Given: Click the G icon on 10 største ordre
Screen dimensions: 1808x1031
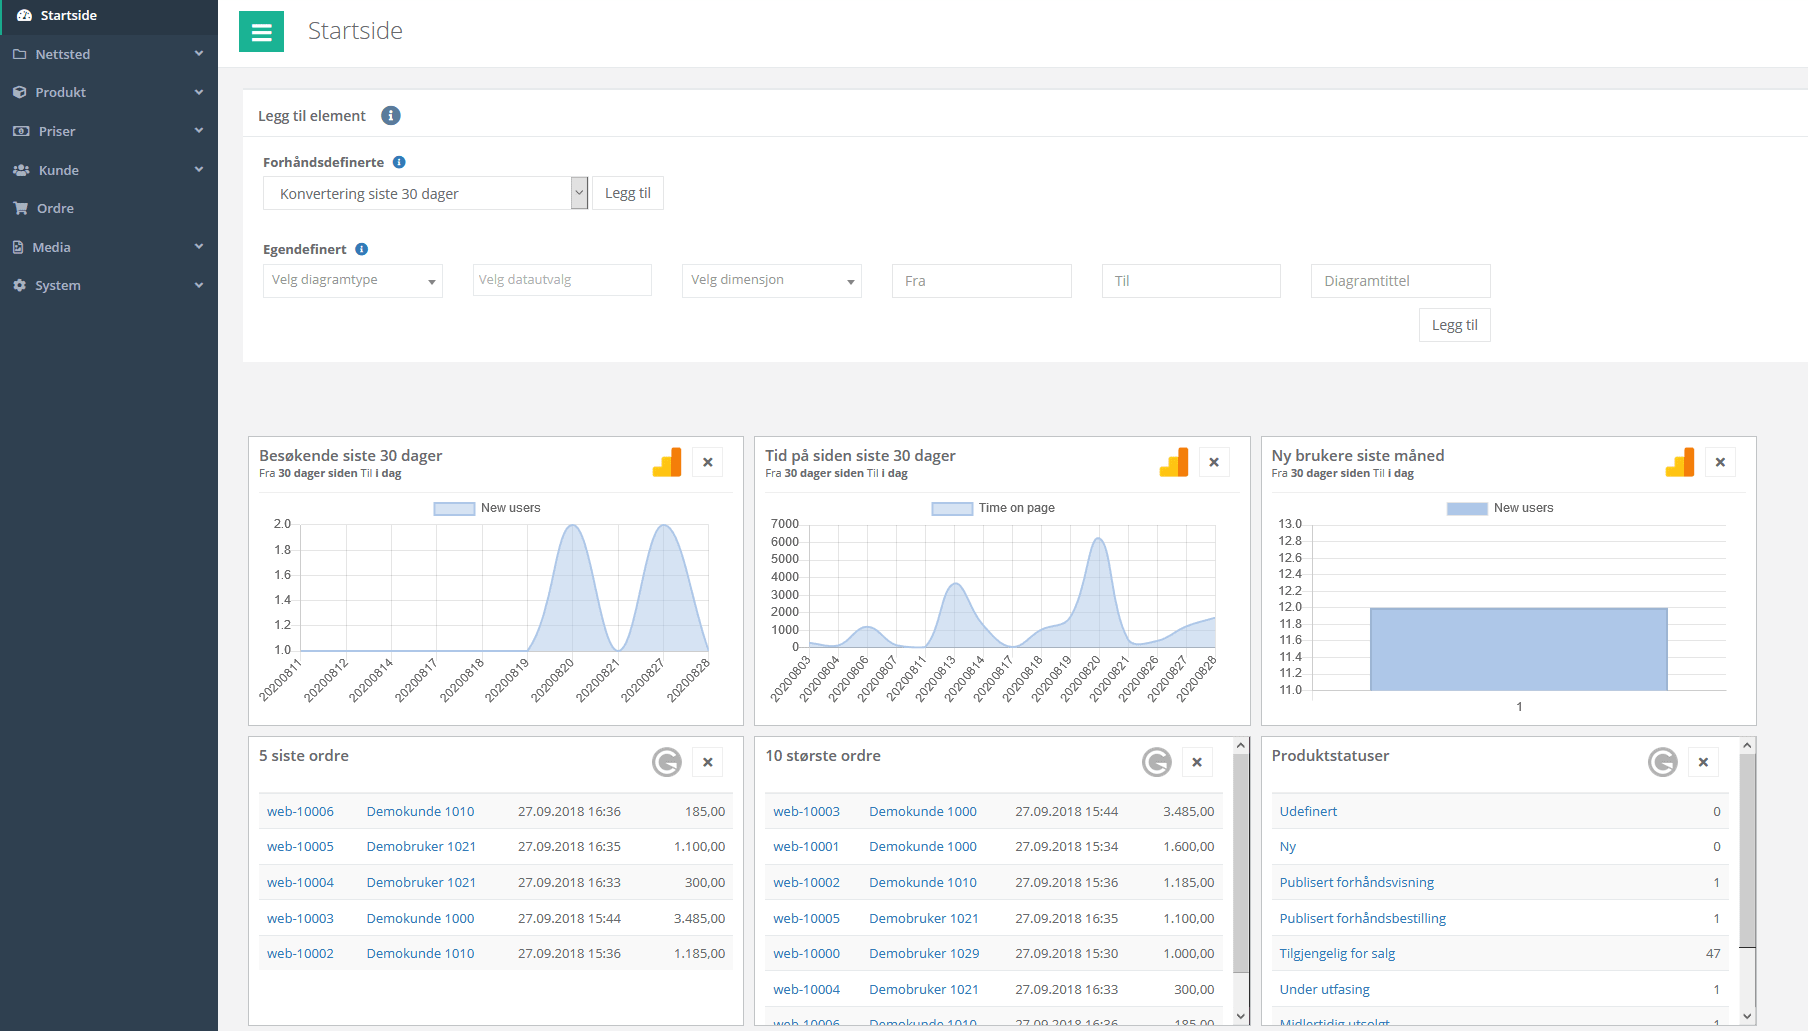Looking at the screenshot, I should [1157, 762].
